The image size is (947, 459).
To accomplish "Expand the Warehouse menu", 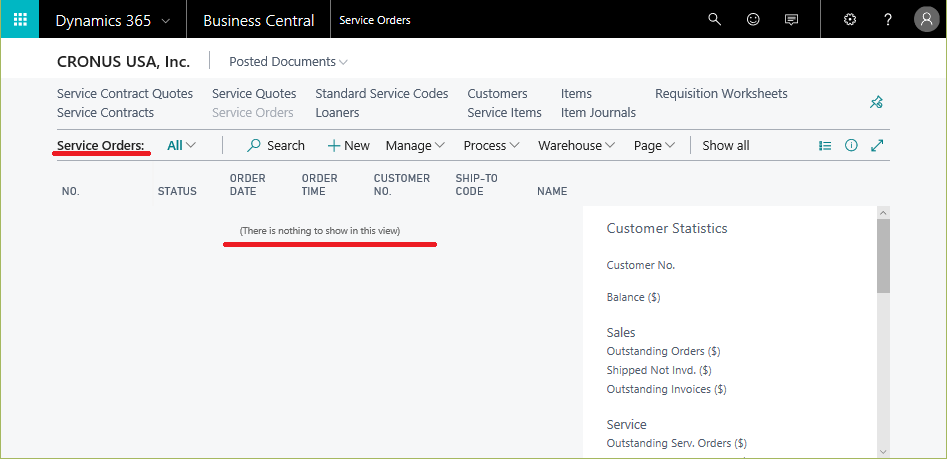I will point(577,146).
